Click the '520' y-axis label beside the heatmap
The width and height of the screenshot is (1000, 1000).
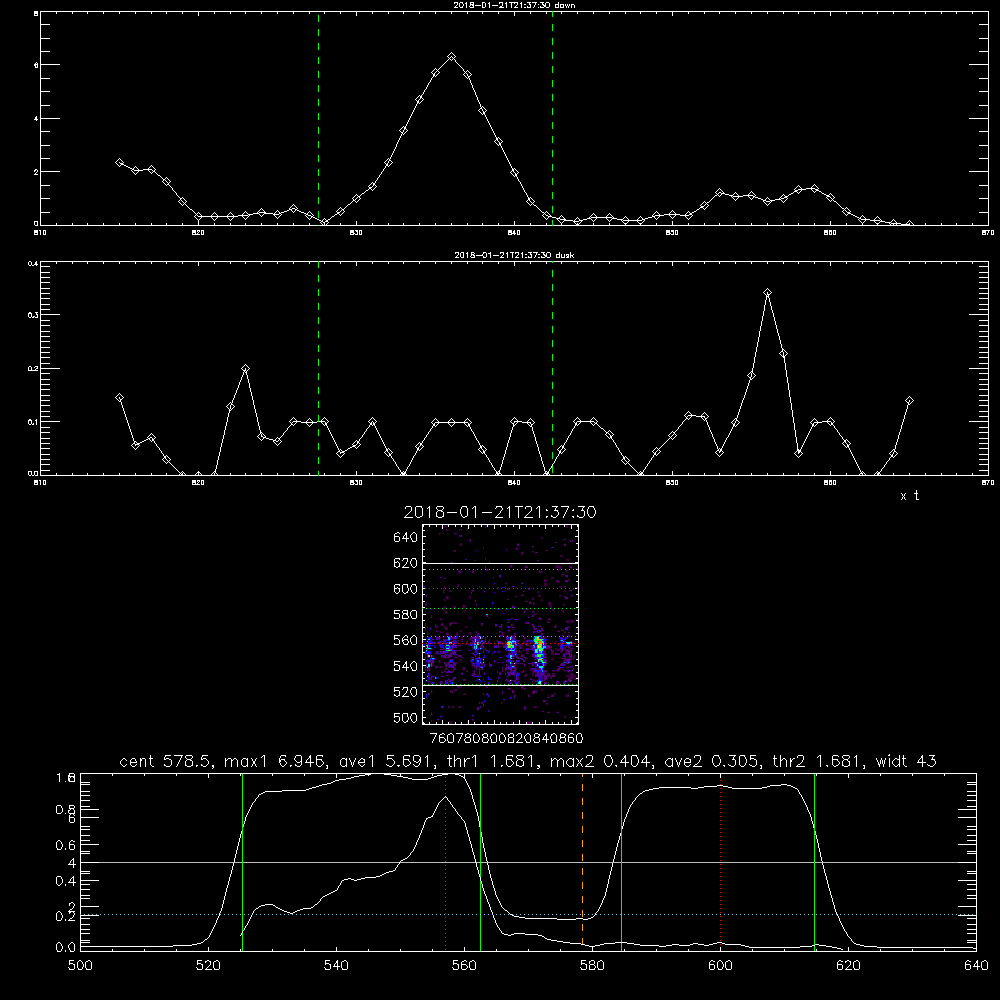(406, 692)
